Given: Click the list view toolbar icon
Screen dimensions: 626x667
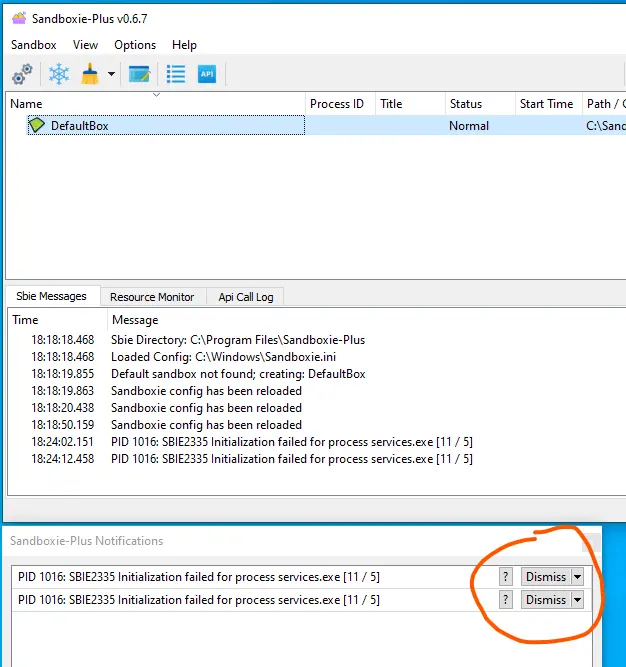Looking at the screenshot, I should point(176,74).
